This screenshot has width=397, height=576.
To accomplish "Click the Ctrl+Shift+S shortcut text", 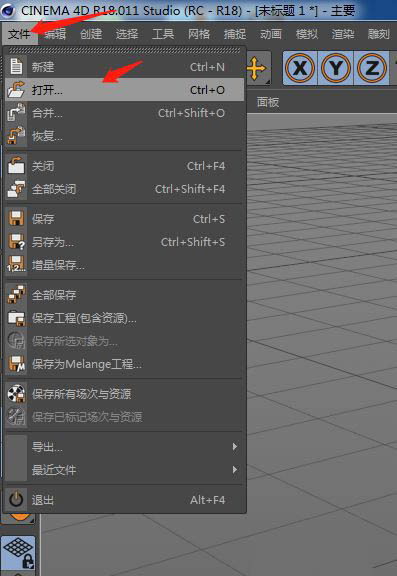I will [x=193, y=242].
